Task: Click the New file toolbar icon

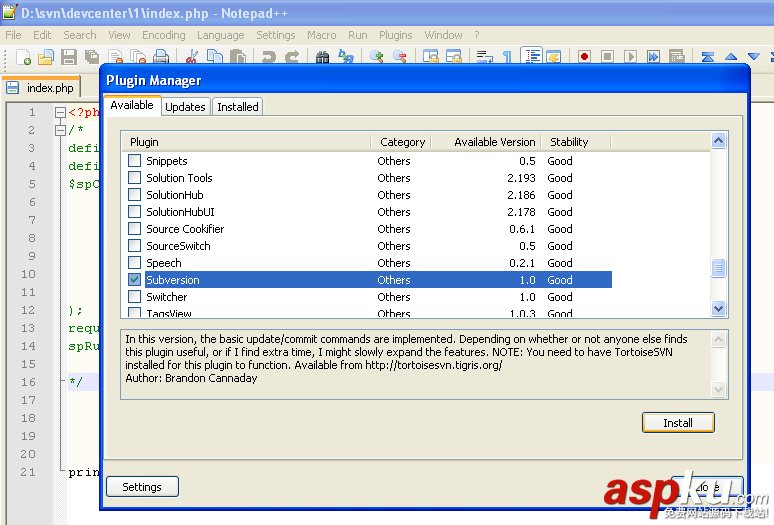Action: (23, 57)
